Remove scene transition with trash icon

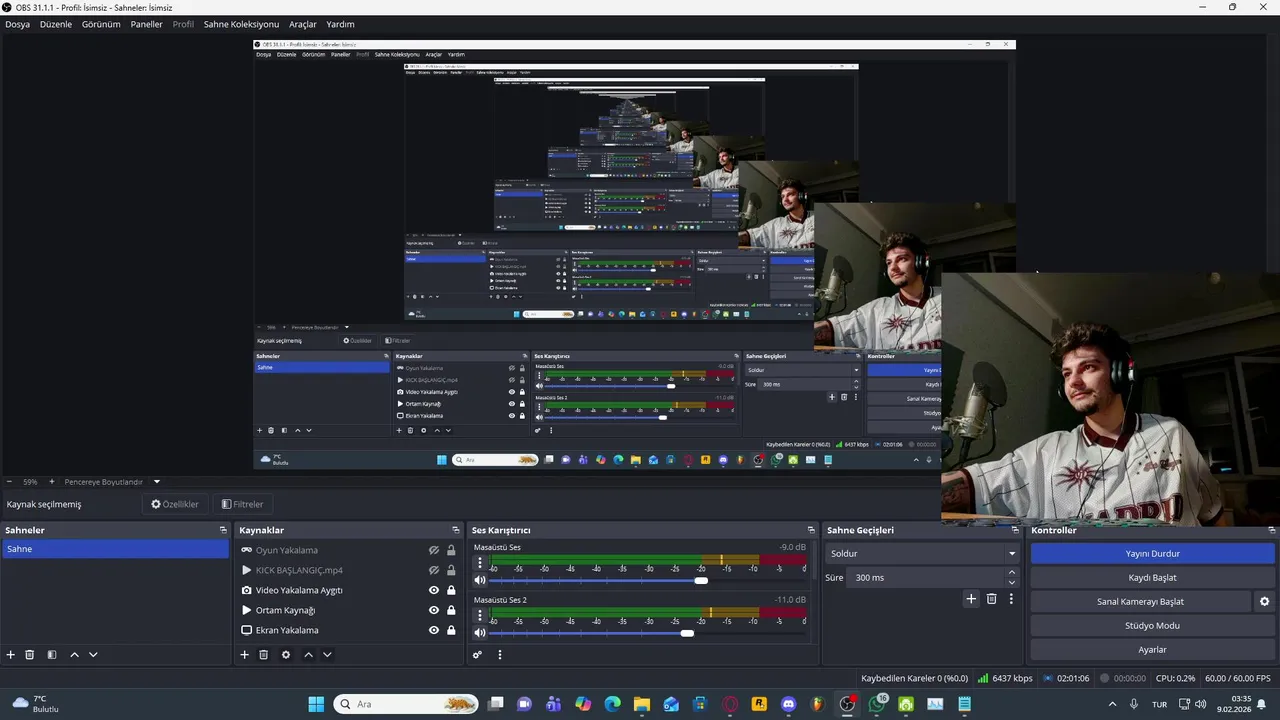tap(992, 599)
